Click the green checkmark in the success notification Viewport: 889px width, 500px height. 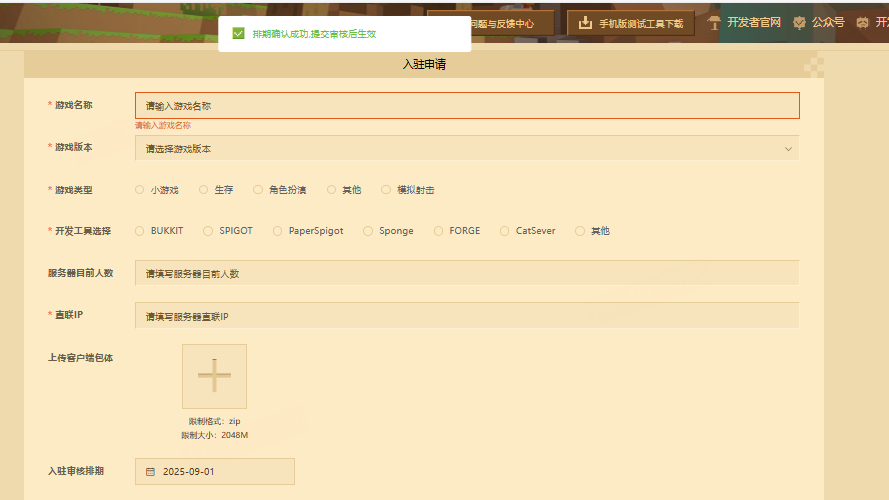(x=238, y=33)
